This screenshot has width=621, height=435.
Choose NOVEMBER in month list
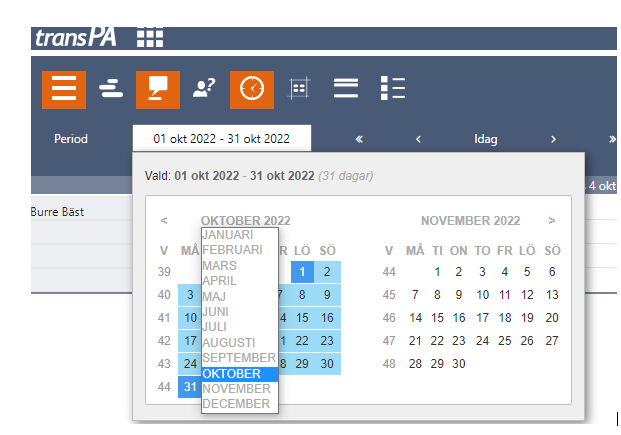tap(240, 389)
